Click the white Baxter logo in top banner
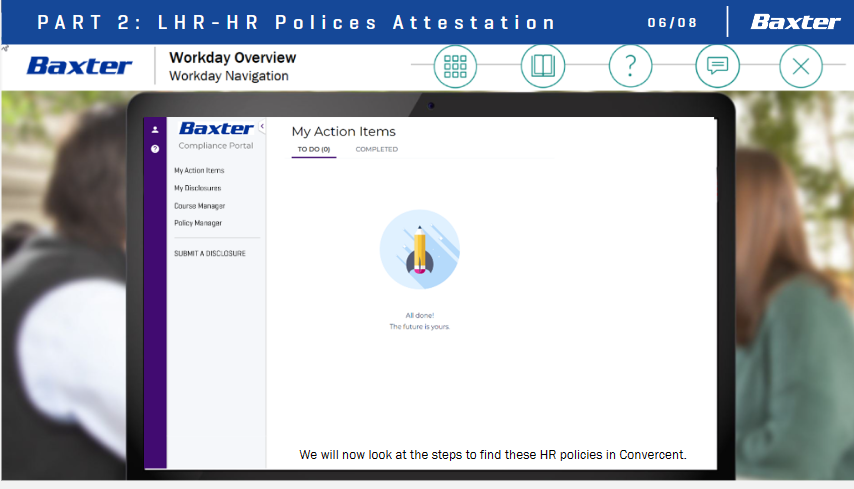854x489 pixels. click(795, 22)
